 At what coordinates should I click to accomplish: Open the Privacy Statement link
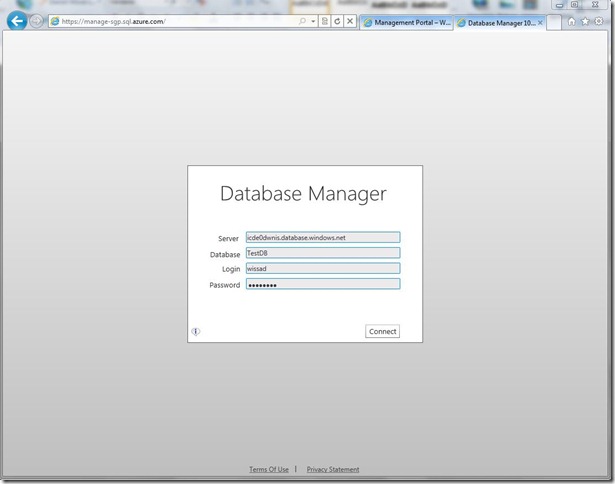(x=333, y=469)
